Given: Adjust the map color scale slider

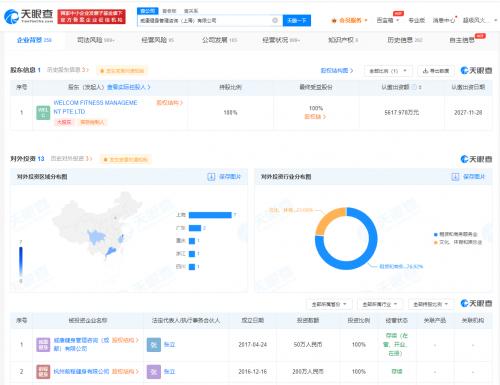Looking at the screenshot, I should point(21,262).
